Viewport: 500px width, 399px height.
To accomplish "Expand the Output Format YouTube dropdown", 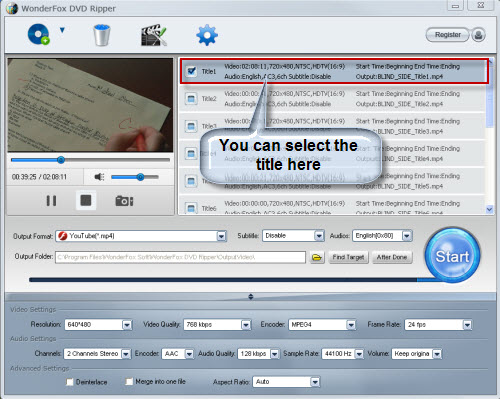I will [x=222, y=236].
